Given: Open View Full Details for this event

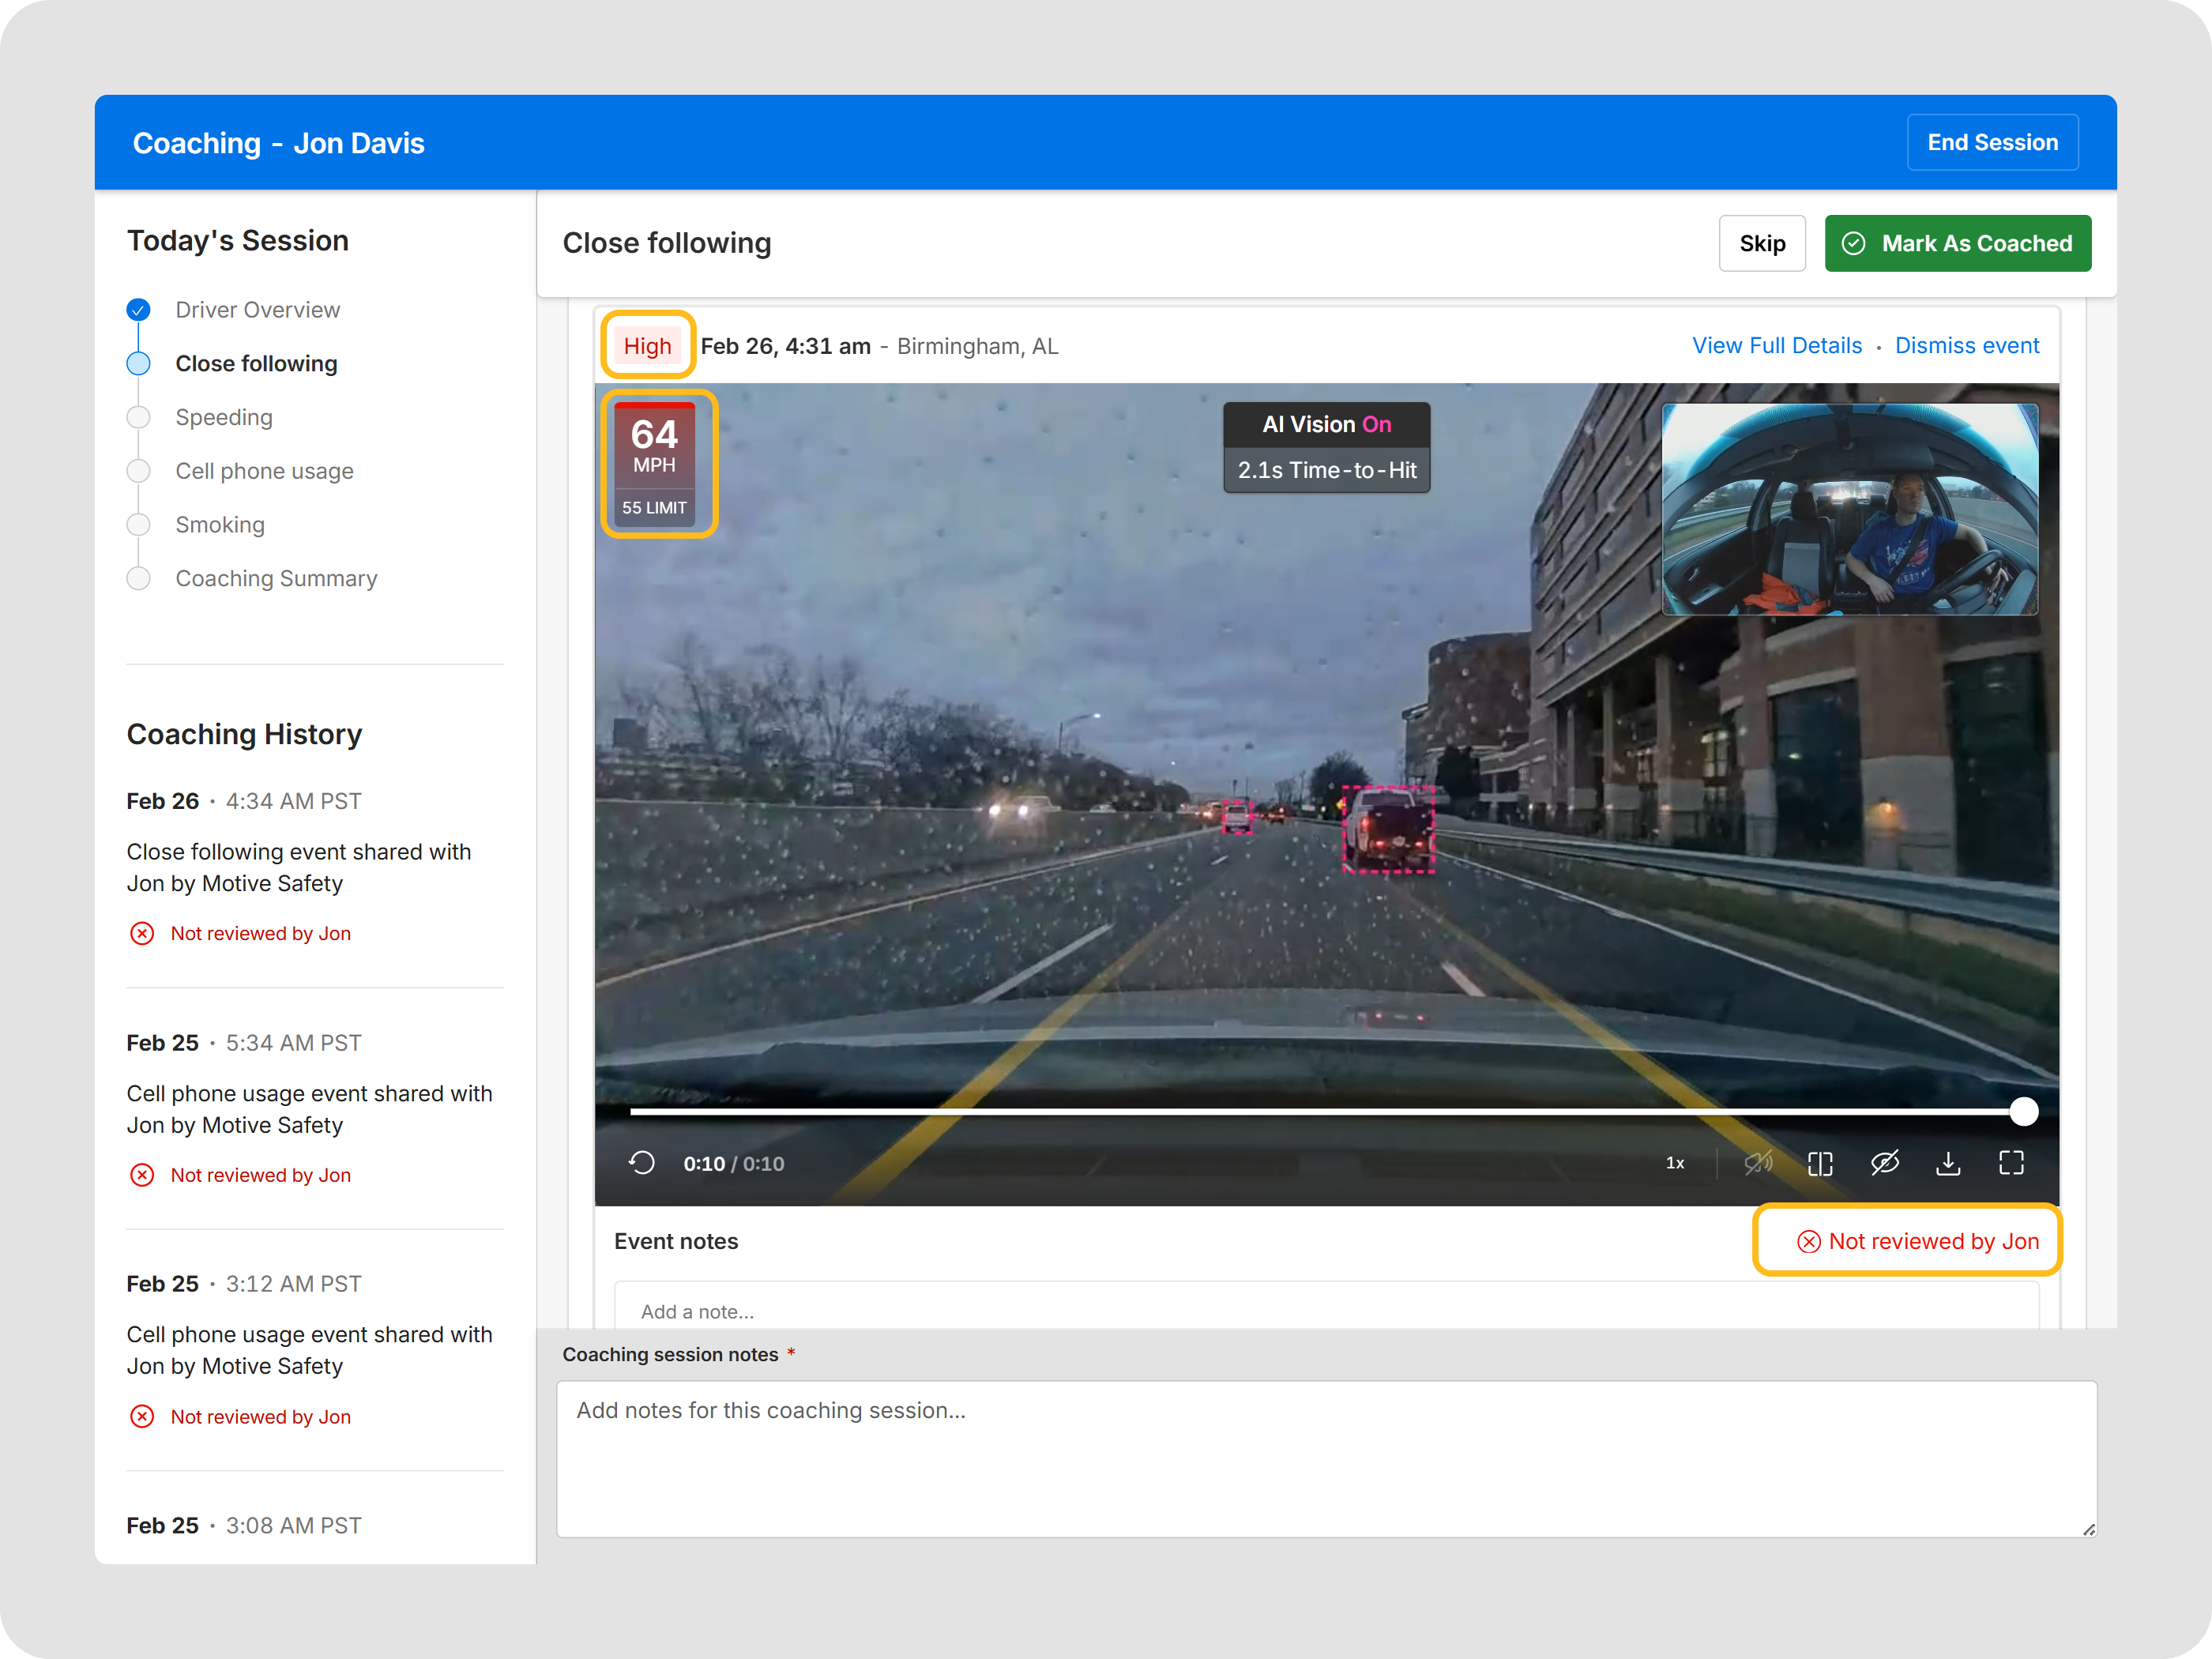Looking at the screenshot, I should pyautogui.click(x=1777, y=345).
